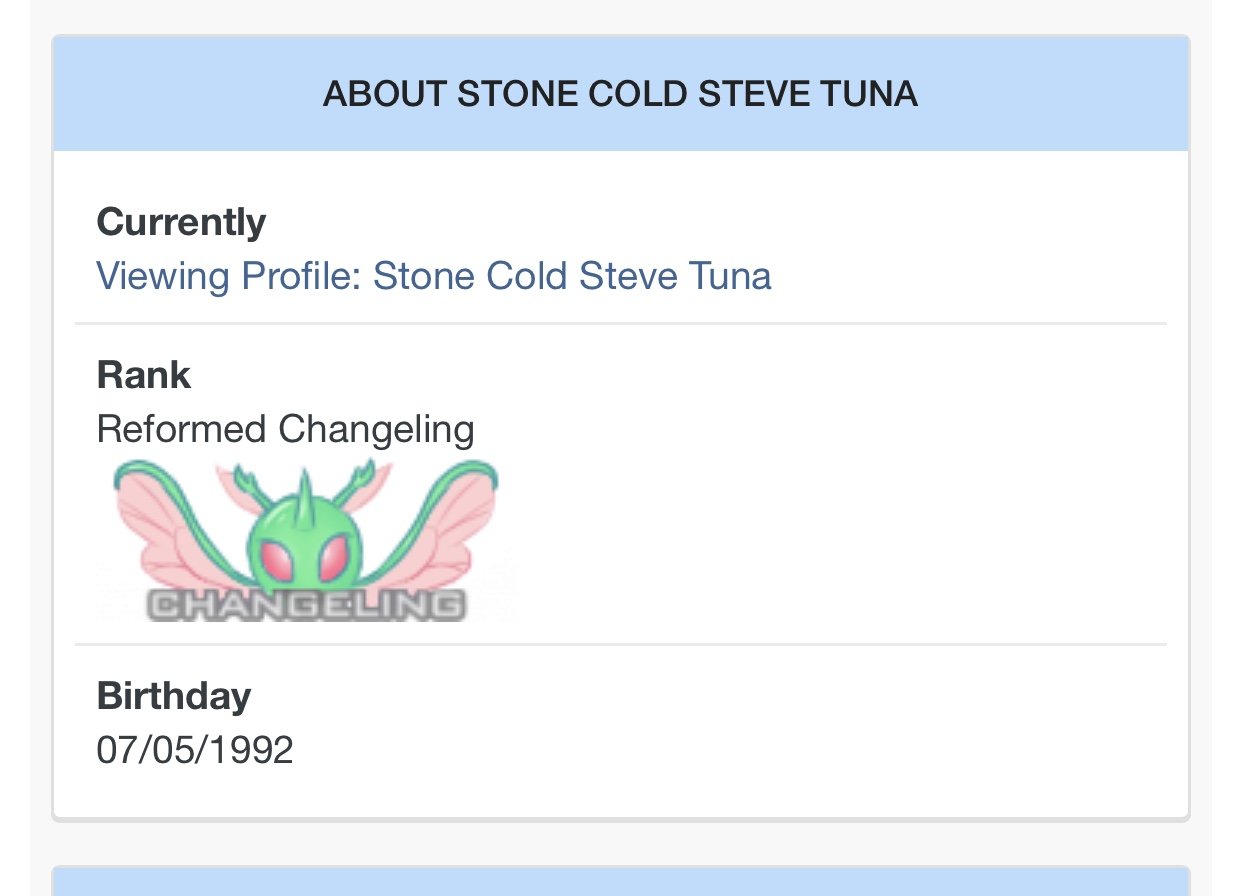Click the blue panel header below the About card
The image size is (1242, 896).
[620, 882]
